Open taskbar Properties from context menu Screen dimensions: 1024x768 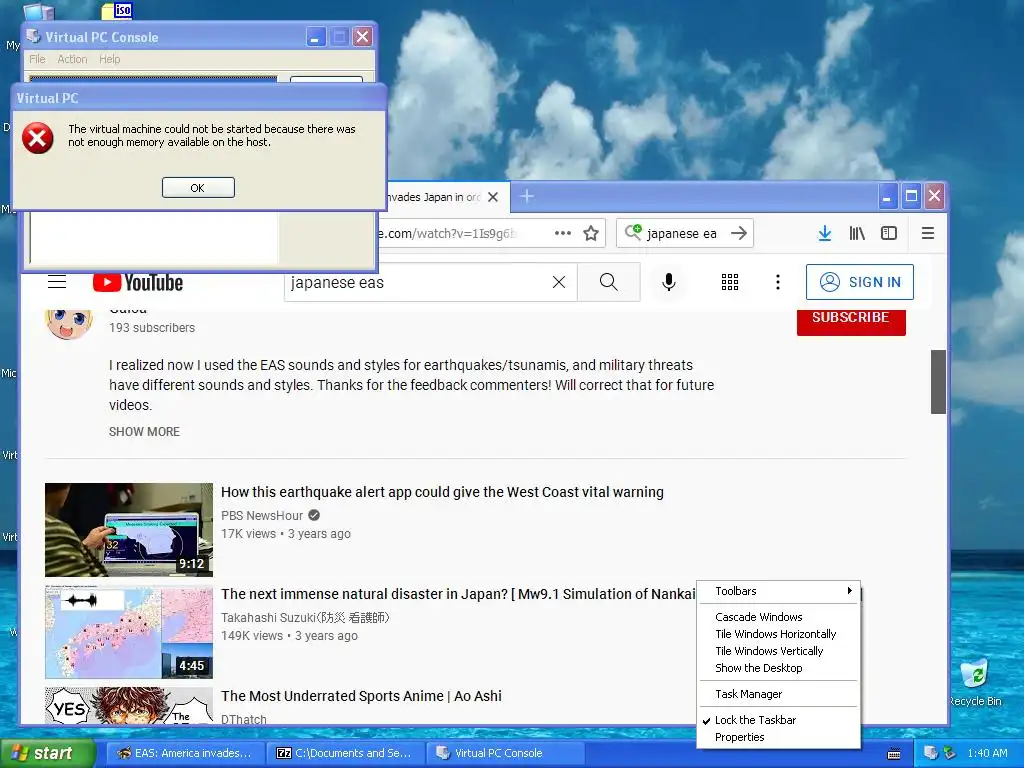(x=778, y=737)
